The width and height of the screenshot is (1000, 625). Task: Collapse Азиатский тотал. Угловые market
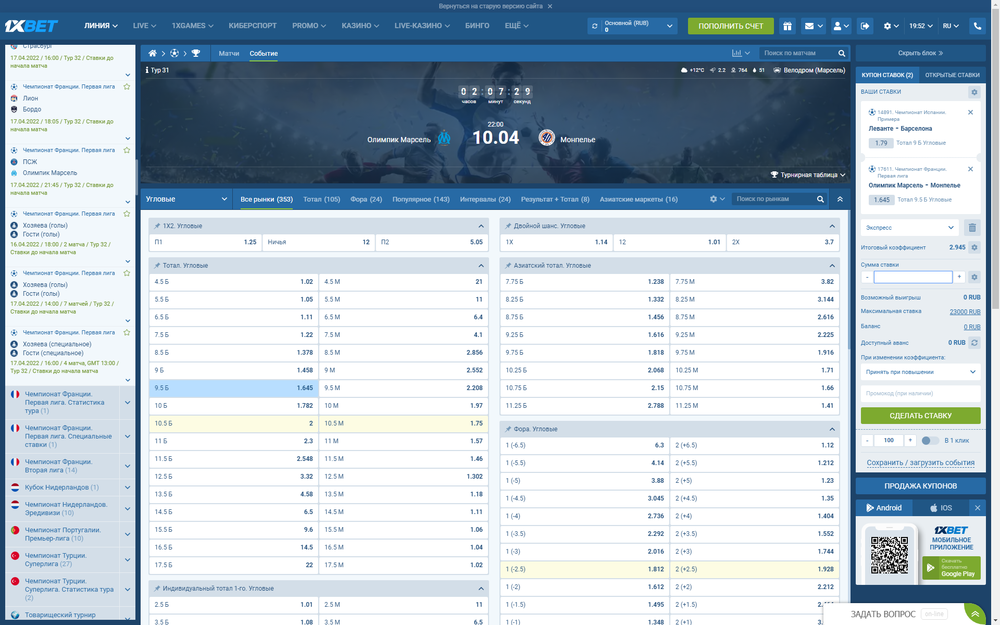pyautogui.click(x=832, y=265)
